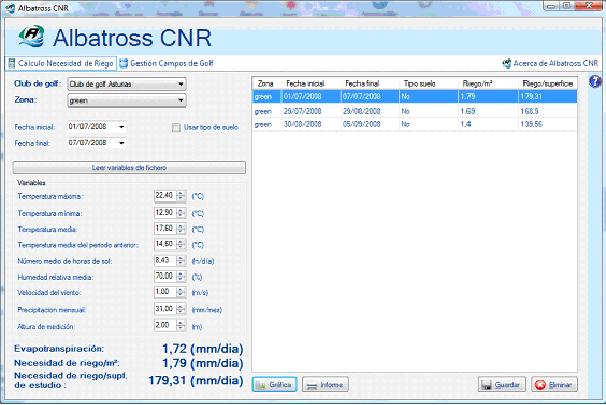The width and height of the screenshot is (606, 405).
Task: Sort by the Riego/m² column header
Action: 488,83
